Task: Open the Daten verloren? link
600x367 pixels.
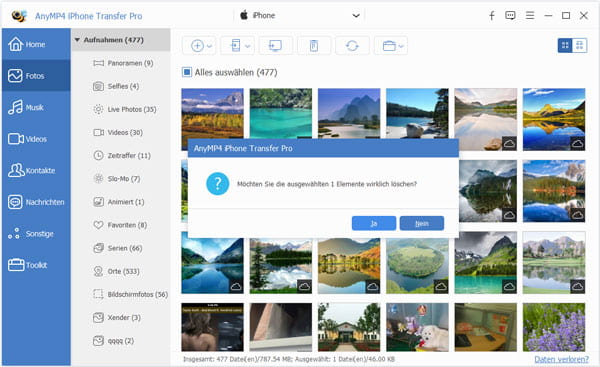Action: click(x=561, y=359)
